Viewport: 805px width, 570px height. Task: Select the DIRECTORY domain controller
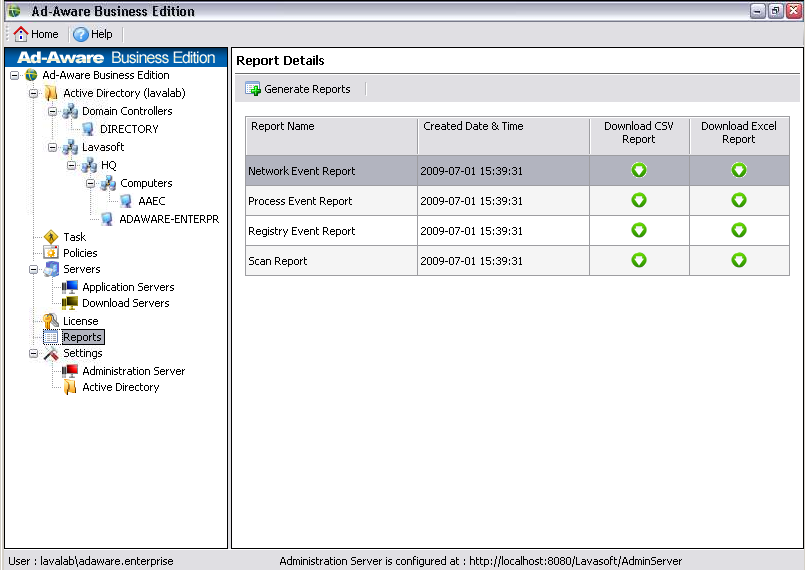pos(129,129)
